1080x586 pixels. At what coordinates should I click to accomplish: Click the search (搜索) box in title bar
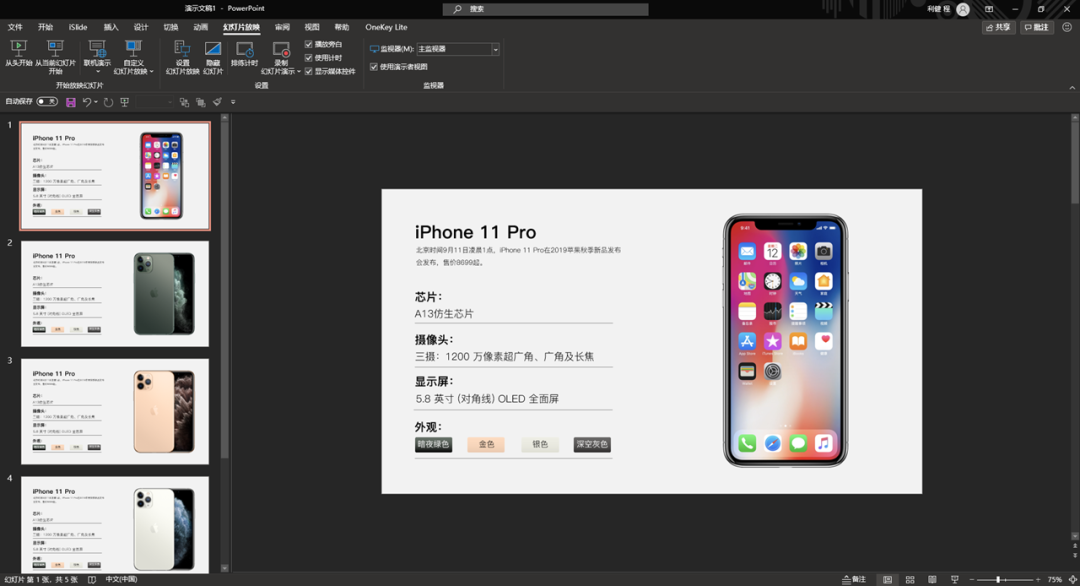point(546,9)
